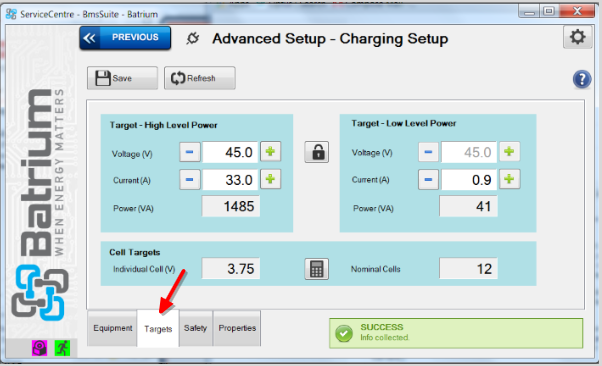Increase High Level Power current
This screenshot has height=366, width=602.
[x=270, y=179]
